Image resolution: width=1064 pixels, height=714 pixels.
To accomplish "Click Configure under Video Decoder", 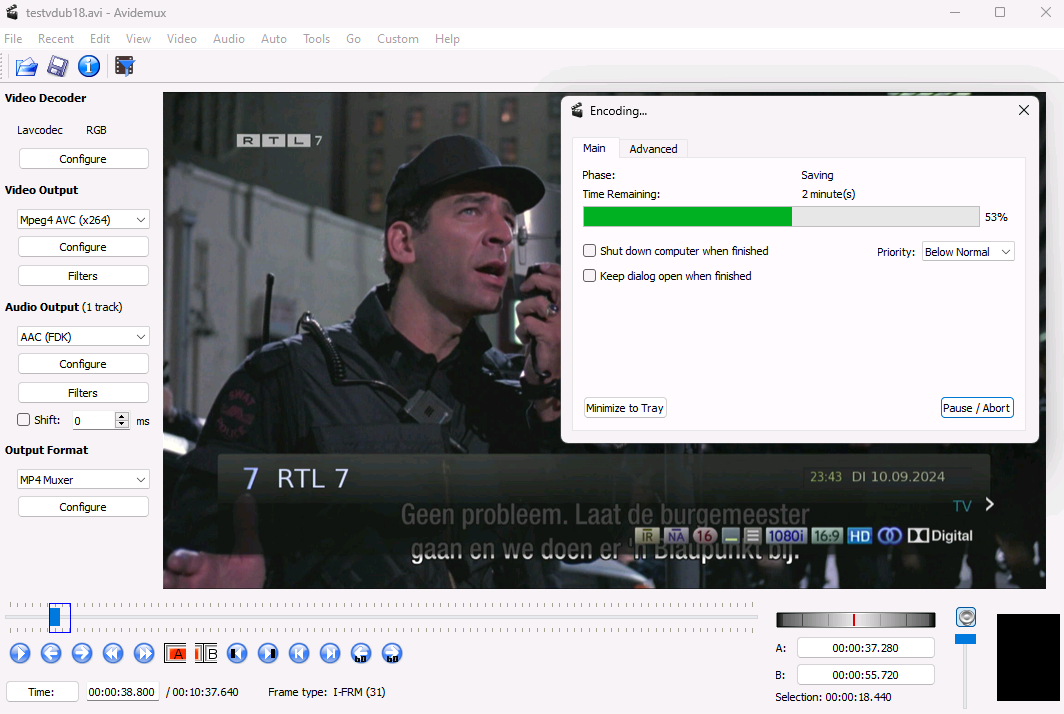I will [x=83, y=159].
